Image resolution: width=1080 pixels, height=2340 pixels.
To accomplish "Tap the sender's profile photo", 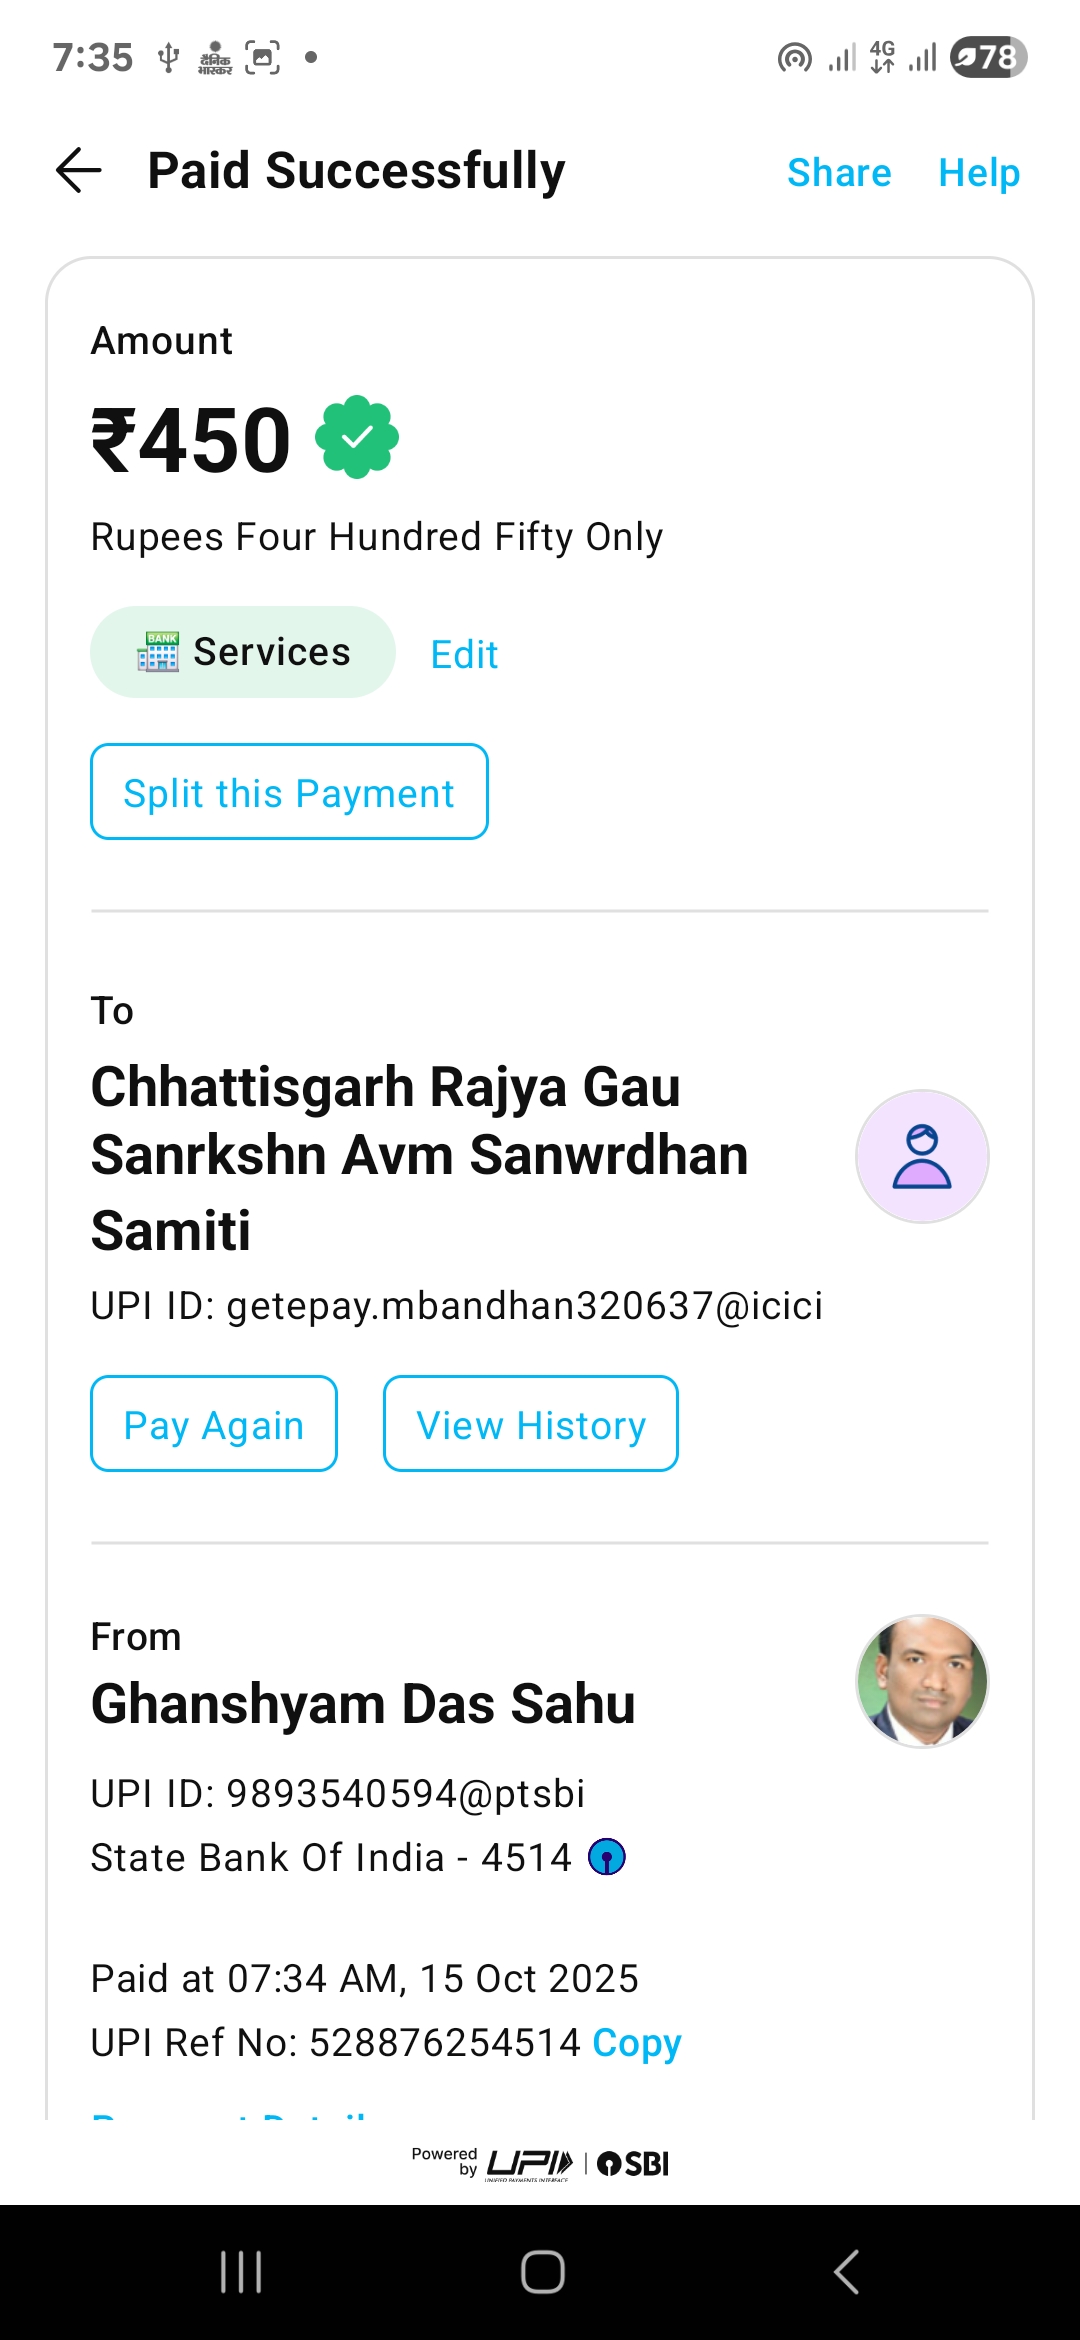I will pyautogui.click(x=922, y=1681).
